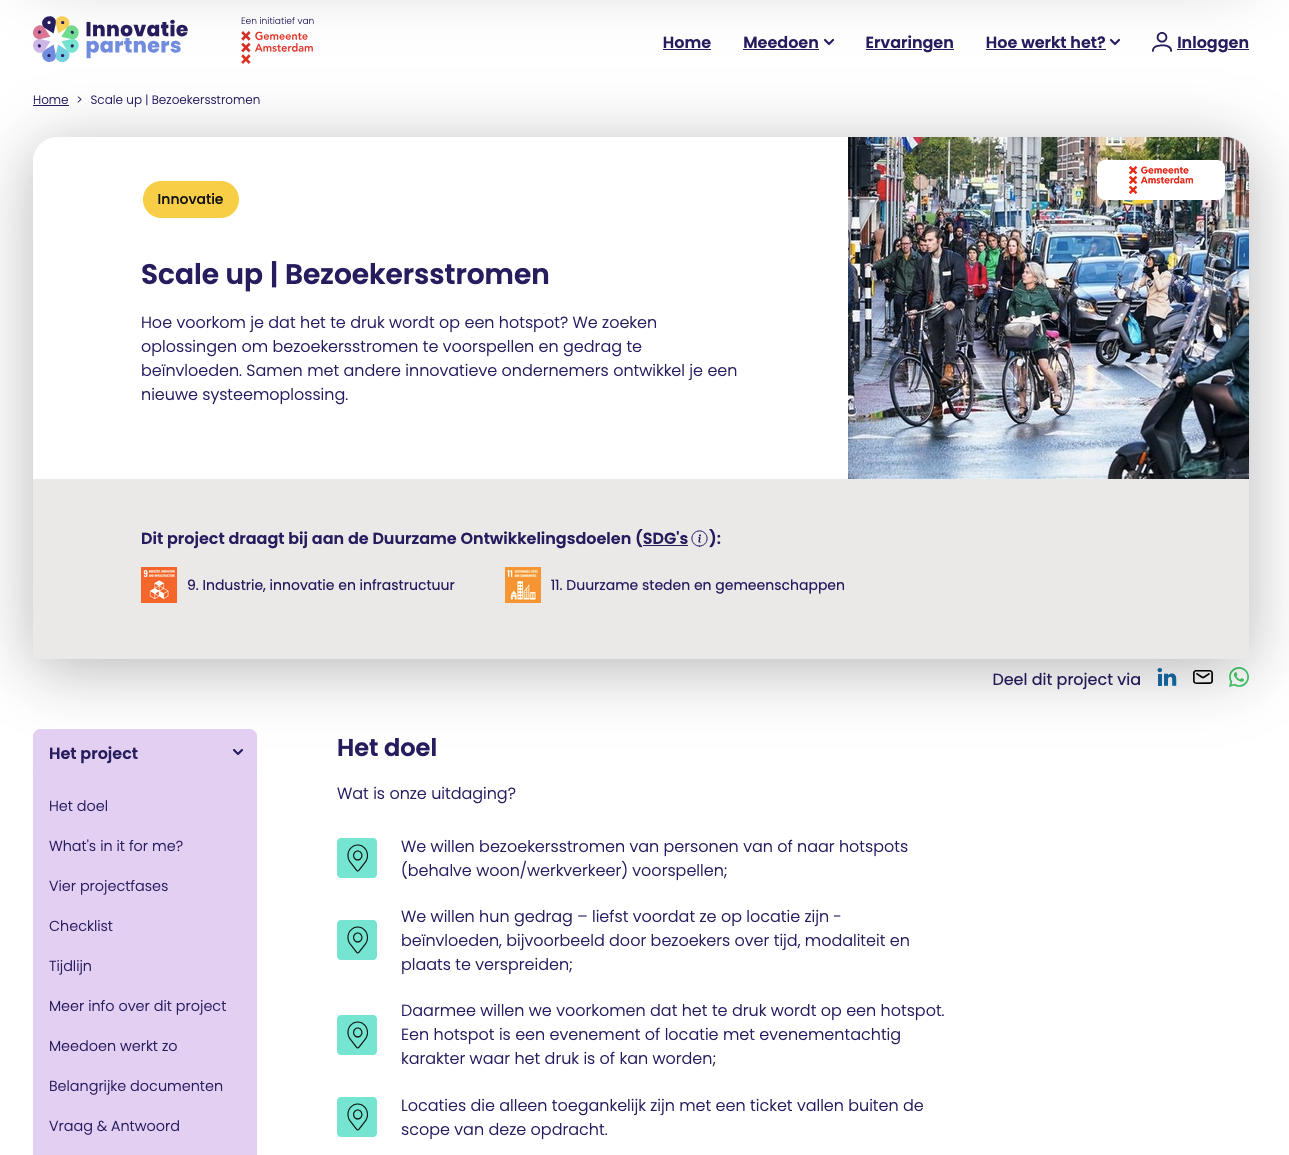
Task: Open 'Meer info over dit project' sidebar link
Action: [x=138, y=1006]
